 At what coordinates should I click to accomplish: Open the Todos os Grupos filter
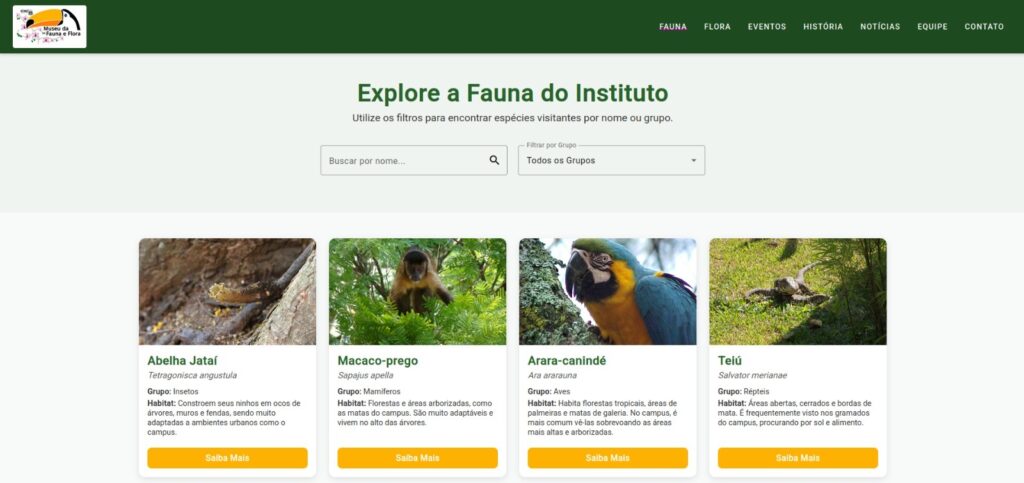coord(611,160)
